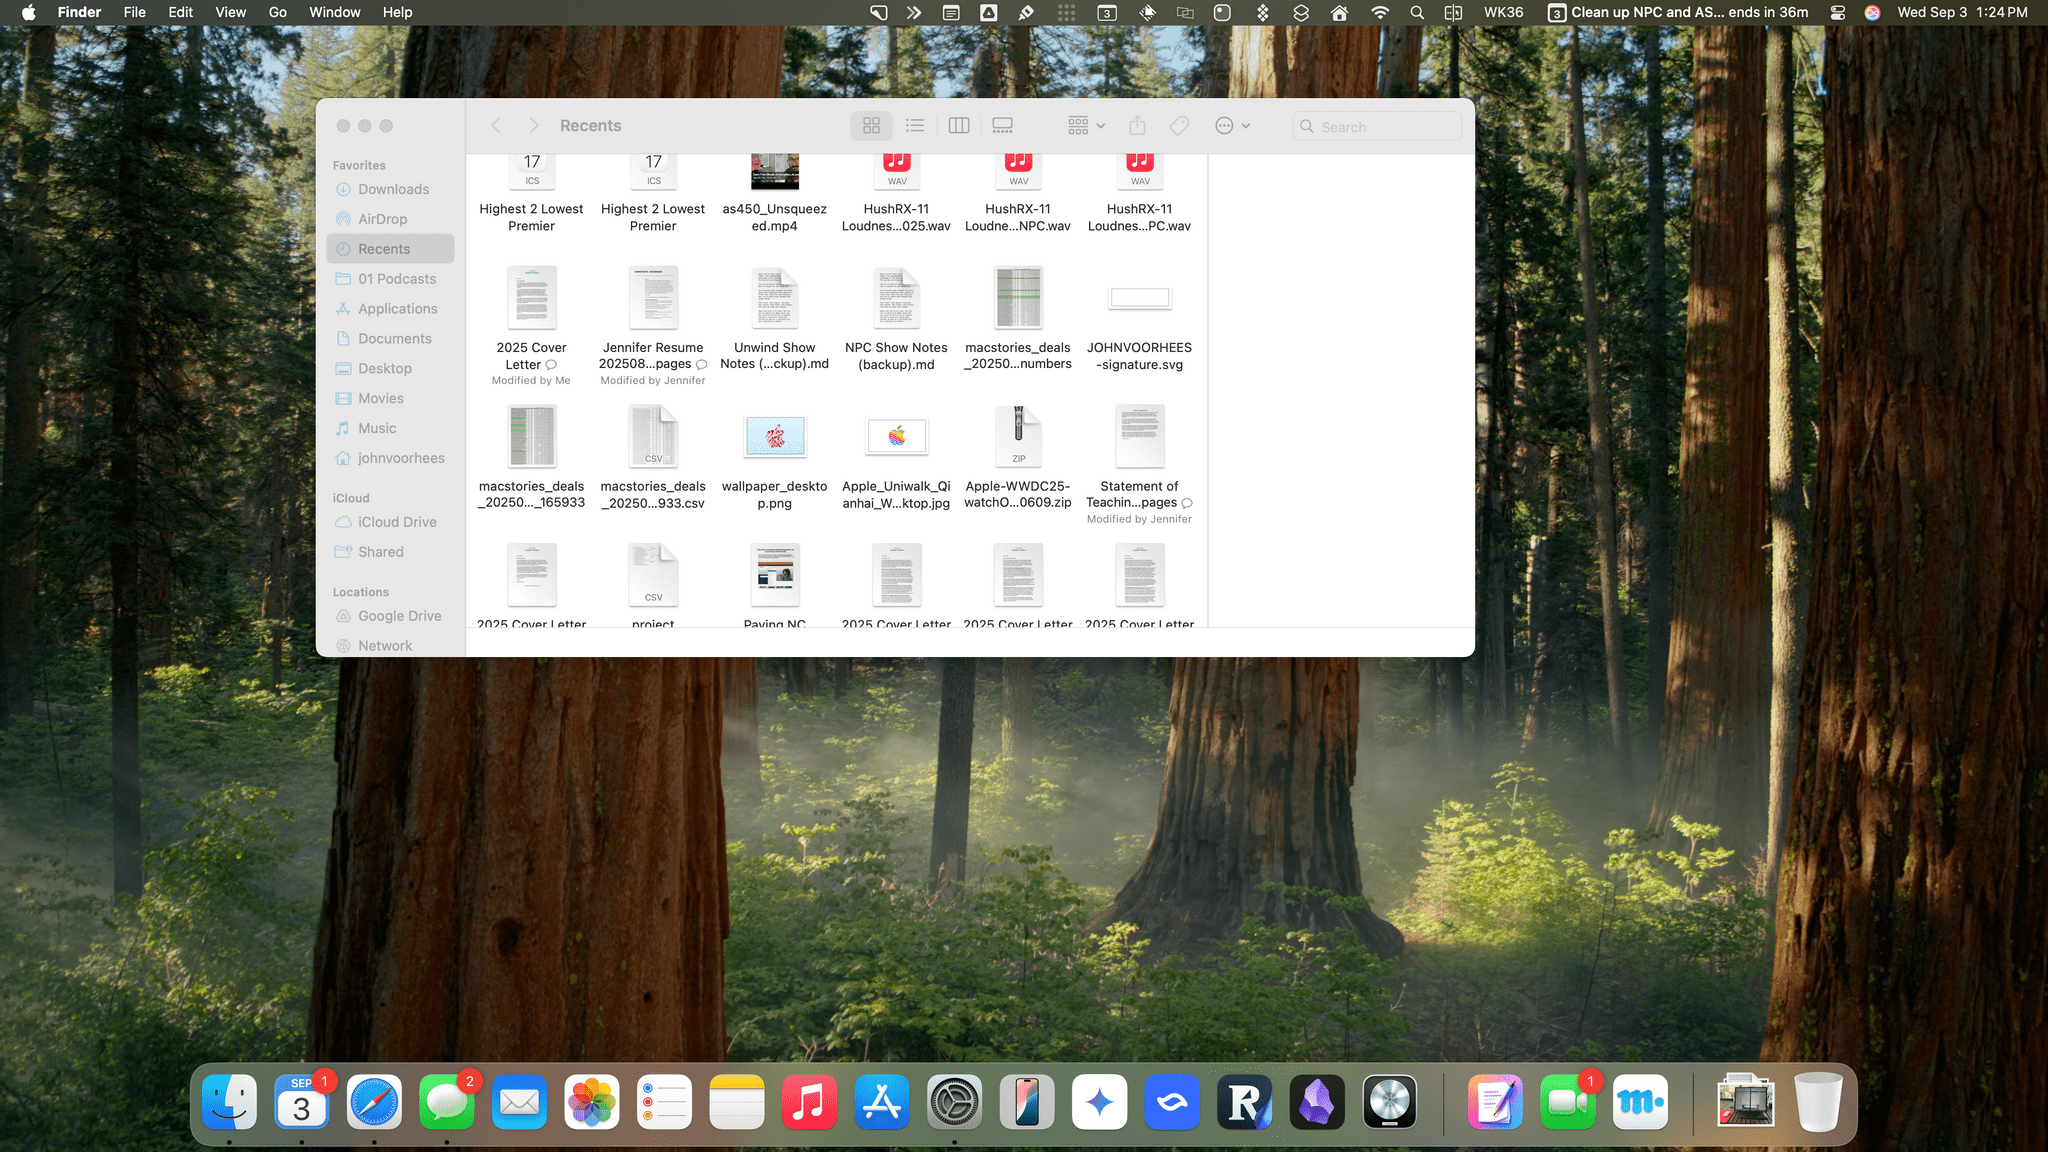Switch Finder to icon view
Screen dimensions: 2048x1152
(871, 126)
